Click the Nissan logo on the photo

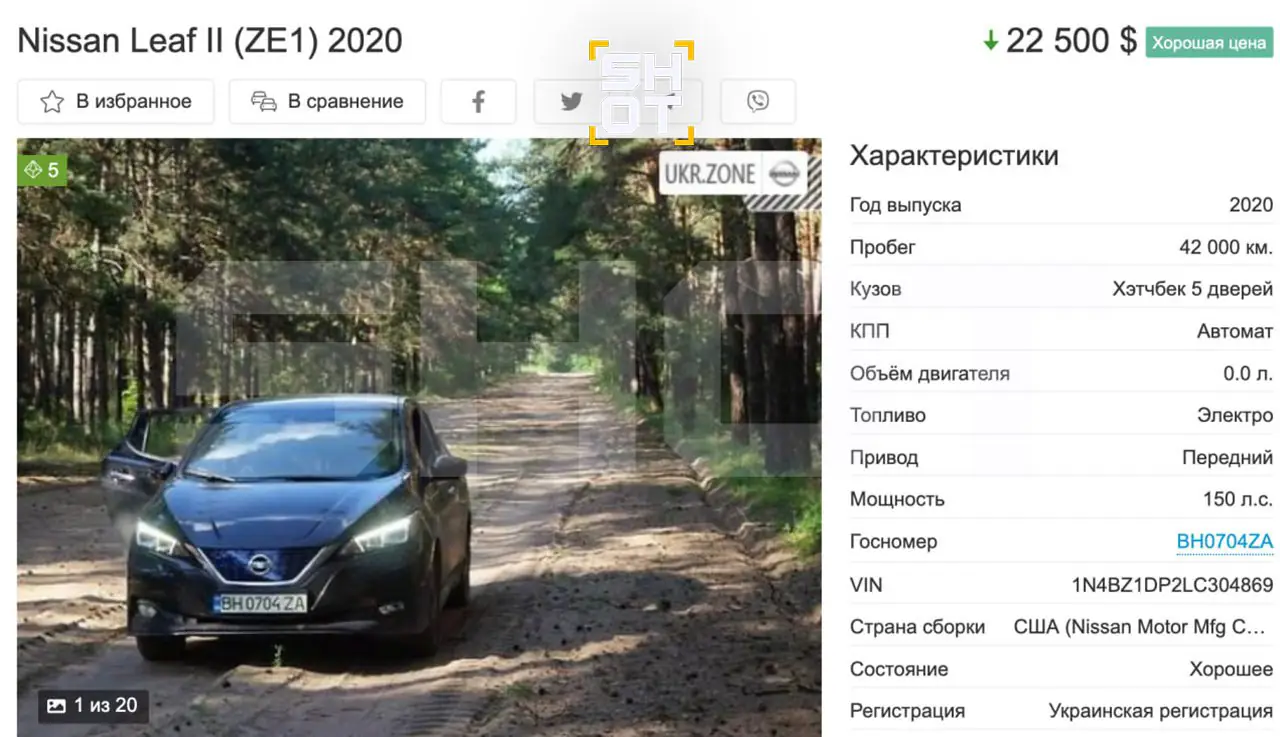pyautogui.click(x=784, y=174)
